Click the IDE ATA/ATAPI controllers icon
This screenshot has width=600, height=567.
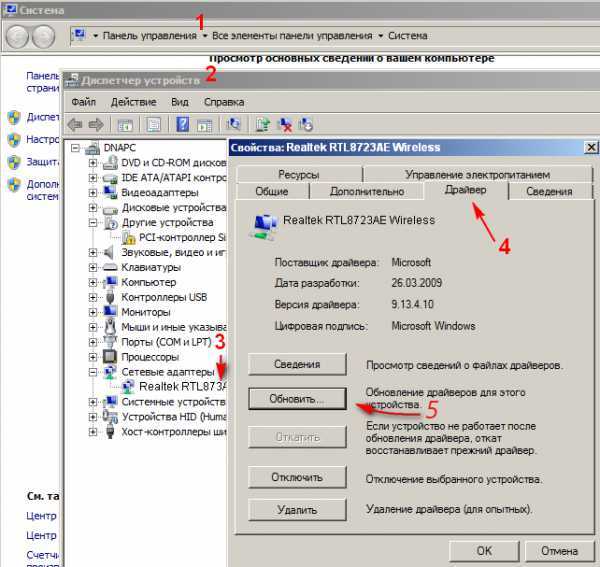(x=110, y=178)
